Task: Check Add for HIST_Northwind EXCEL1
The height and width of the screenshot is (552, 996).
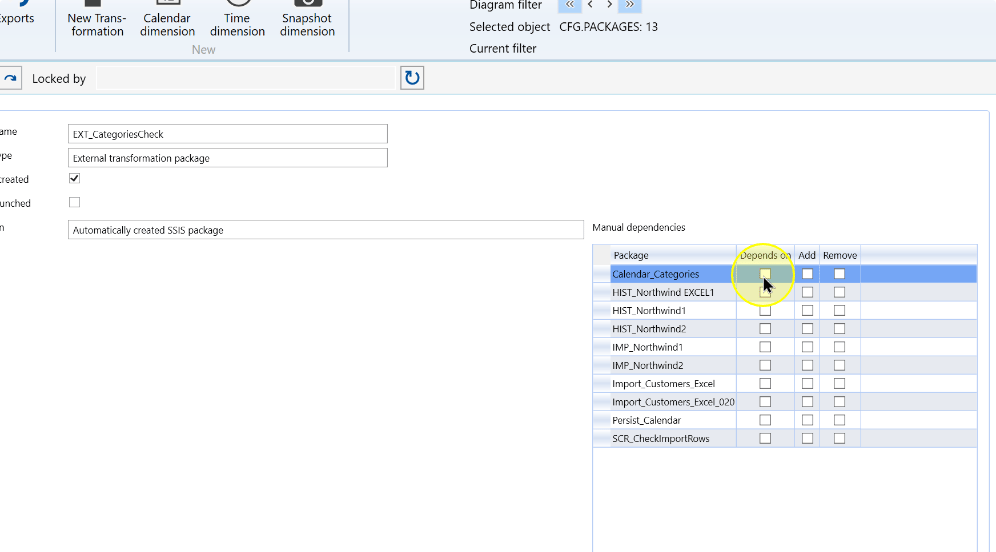Action: 807,292
